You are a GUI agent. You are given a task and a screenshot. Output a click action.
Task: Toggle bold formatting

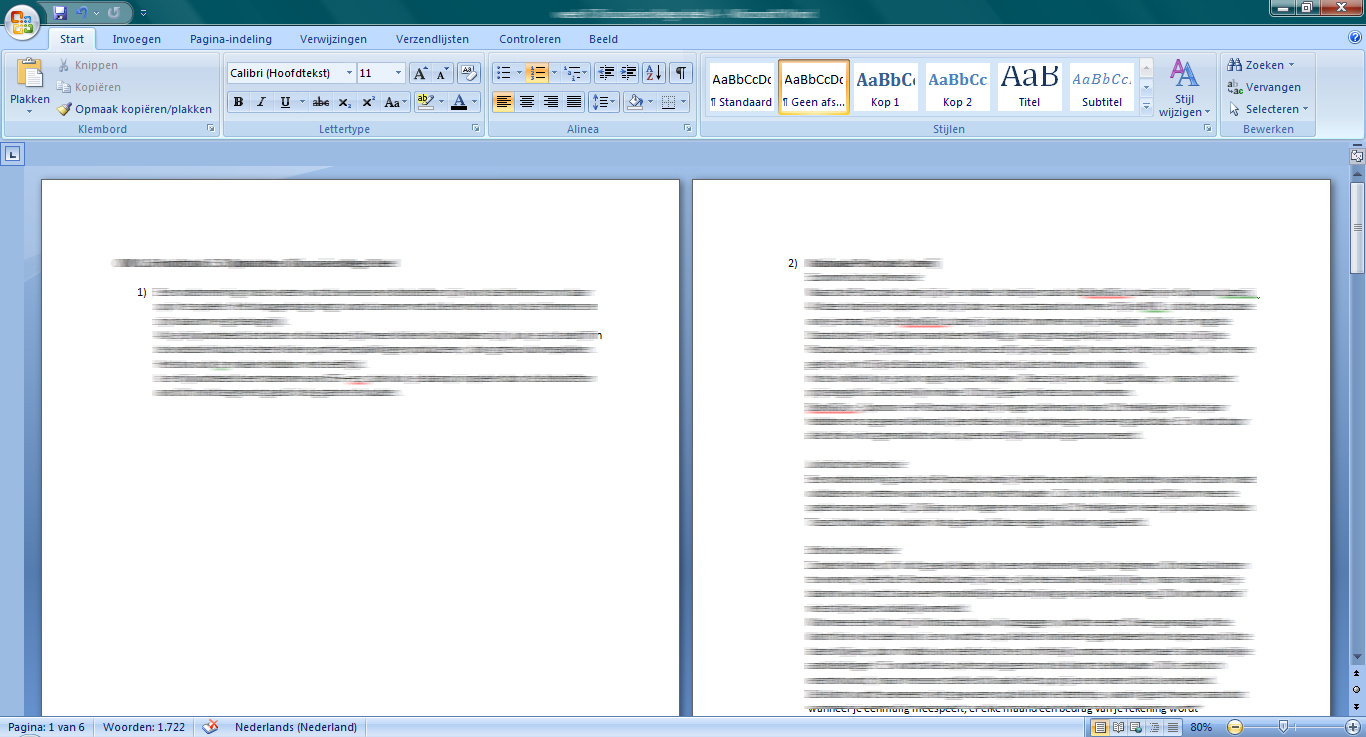[238, 102]
